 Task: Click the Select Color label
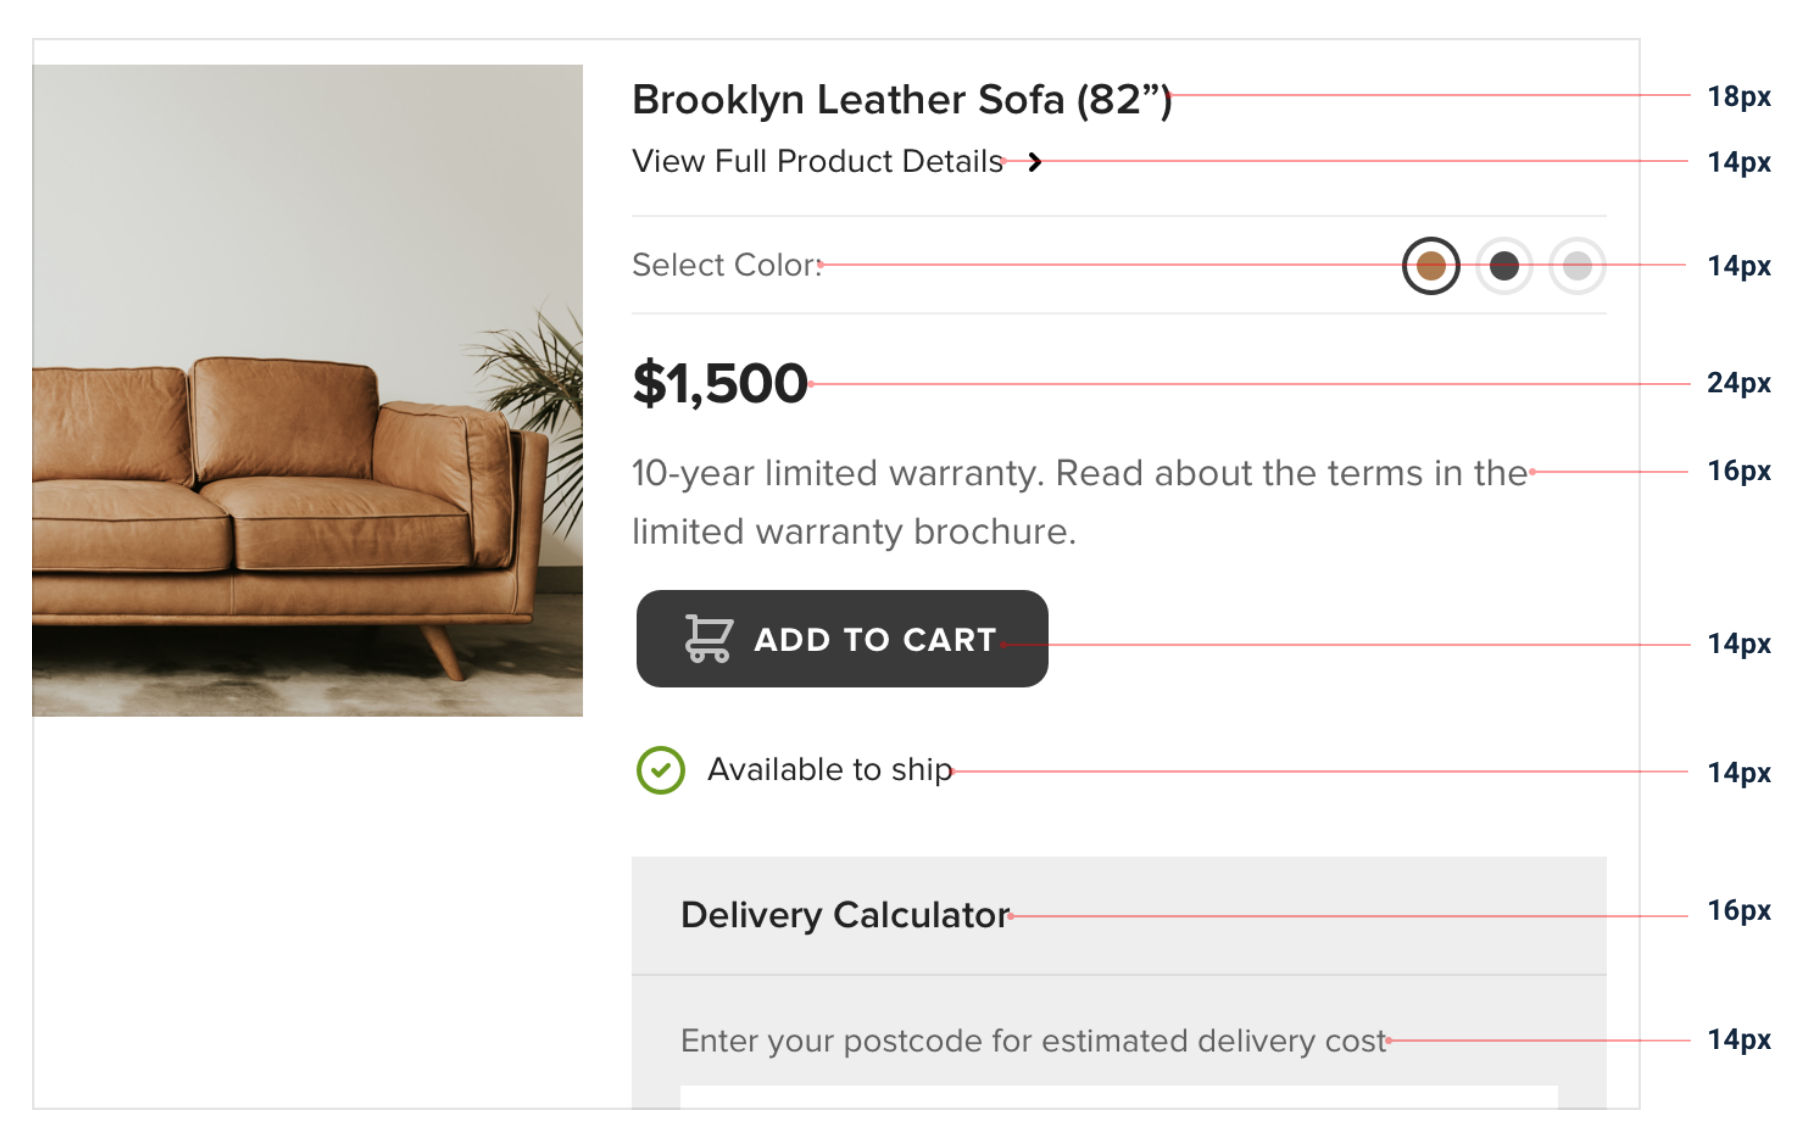(x=727, y=265)
